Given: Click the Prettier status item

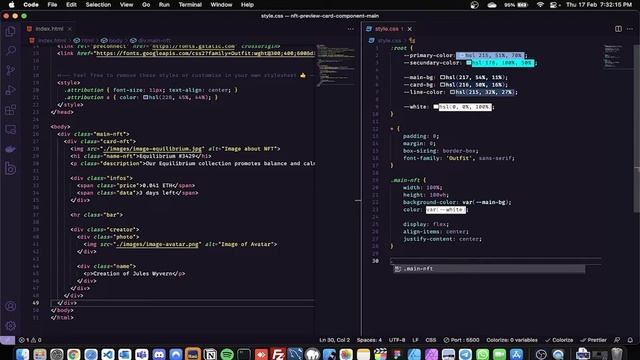Looking at the screenshot, I should (x=593, y=340).
